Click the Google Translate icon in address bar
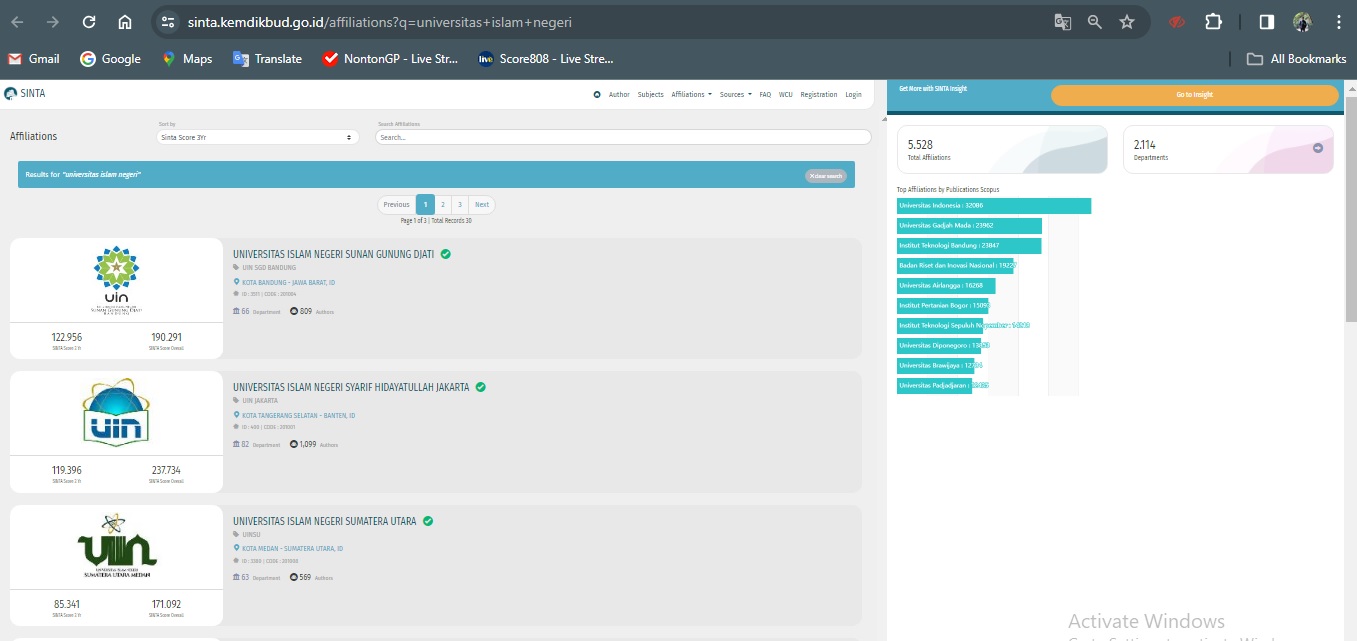Image resolution: width=1357 pixels, height=641 pixels. coord(1062,22)
